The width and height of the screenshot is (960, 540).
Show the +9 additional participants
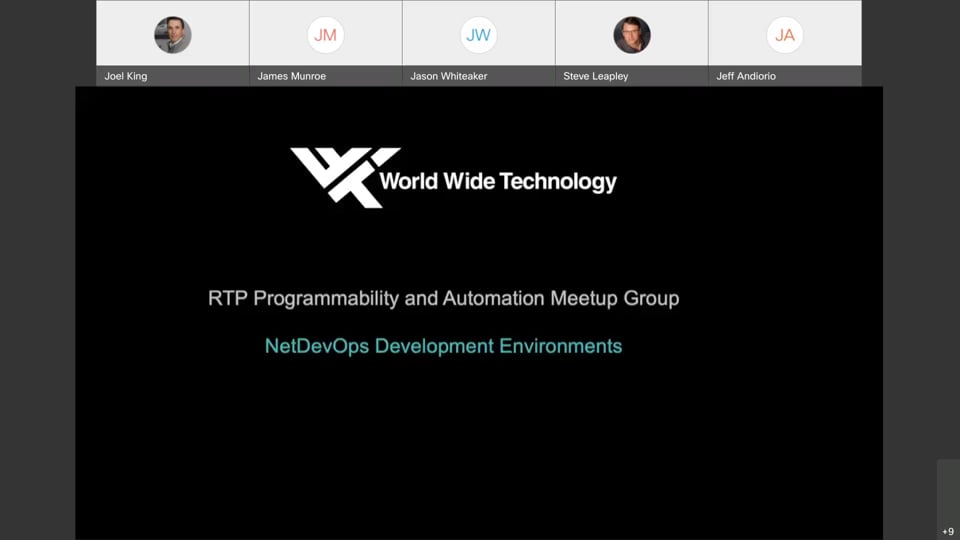(948, 531)
